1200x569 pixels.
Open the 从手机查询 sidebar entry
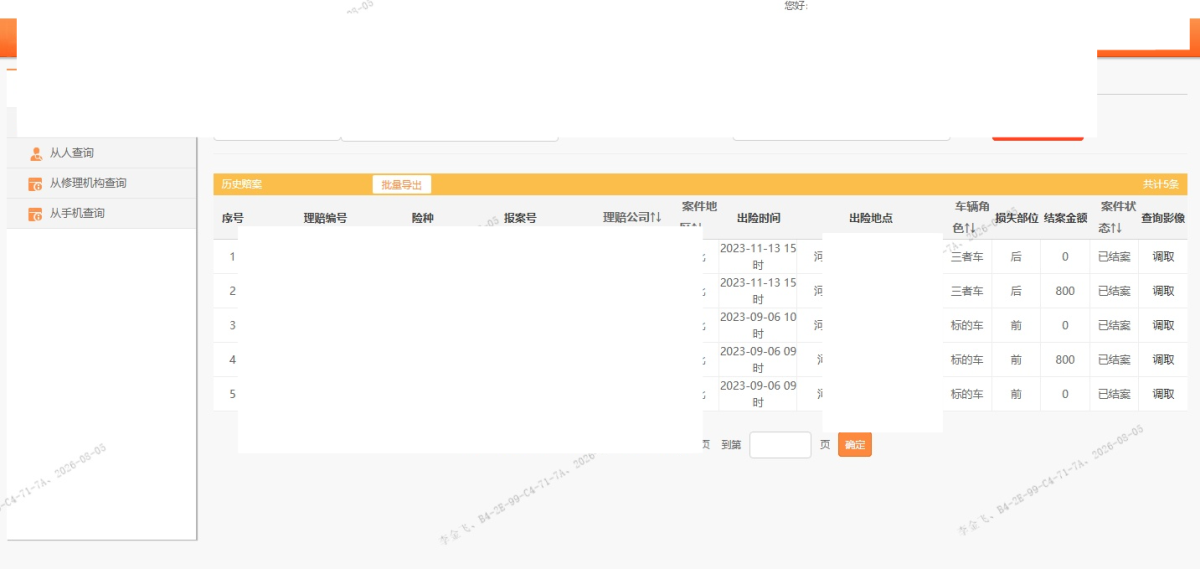[101, 213]
